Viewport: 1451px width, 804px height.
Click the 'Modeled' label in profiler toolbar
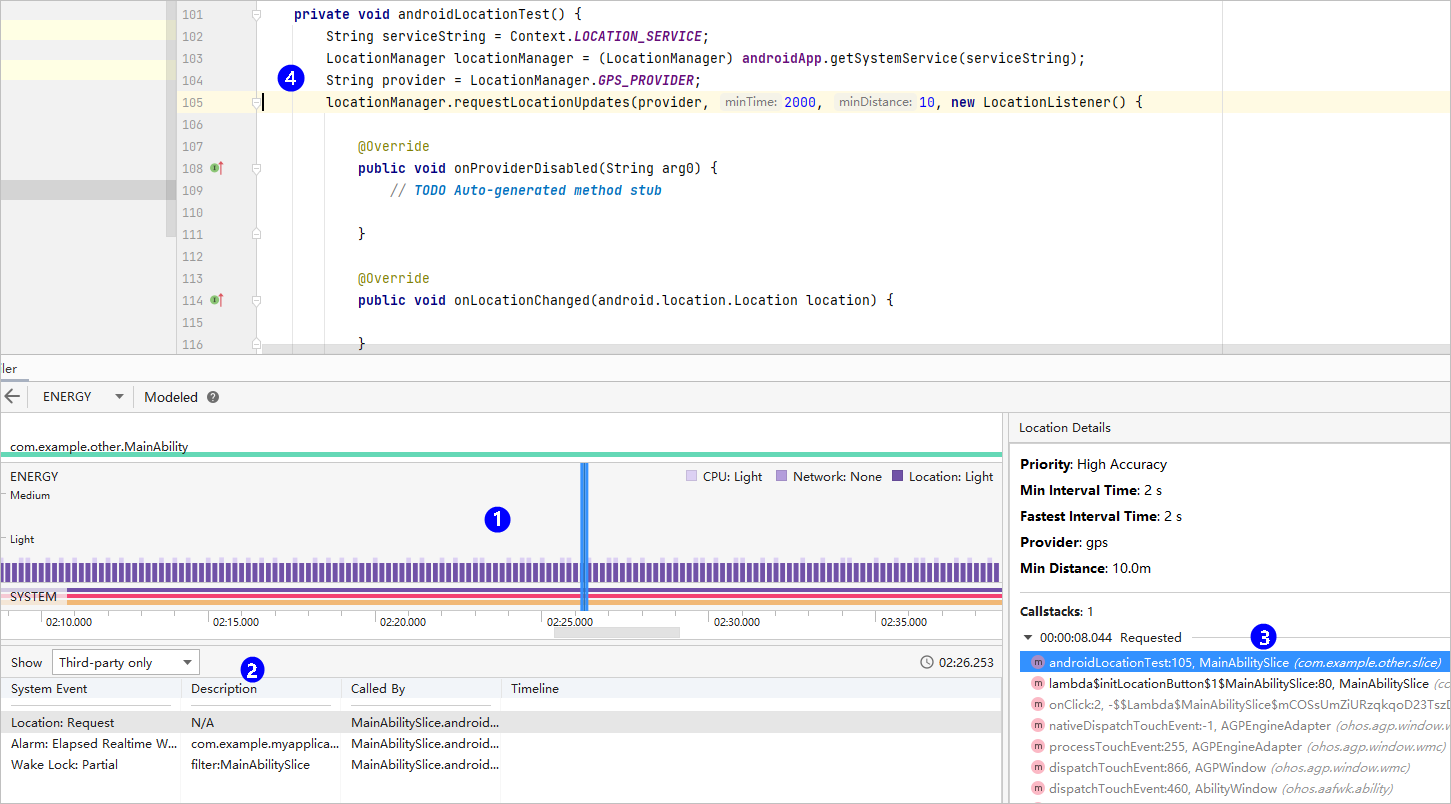[171, 397]
